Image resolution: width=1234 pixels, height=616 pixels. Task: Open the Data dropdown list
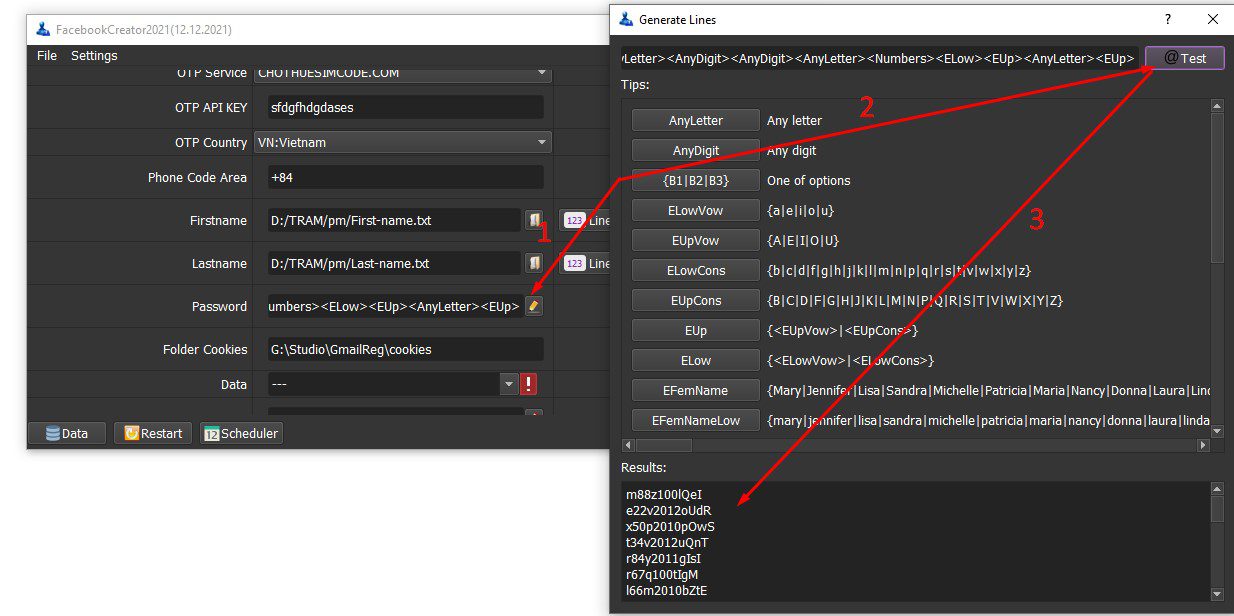[509, 384]
